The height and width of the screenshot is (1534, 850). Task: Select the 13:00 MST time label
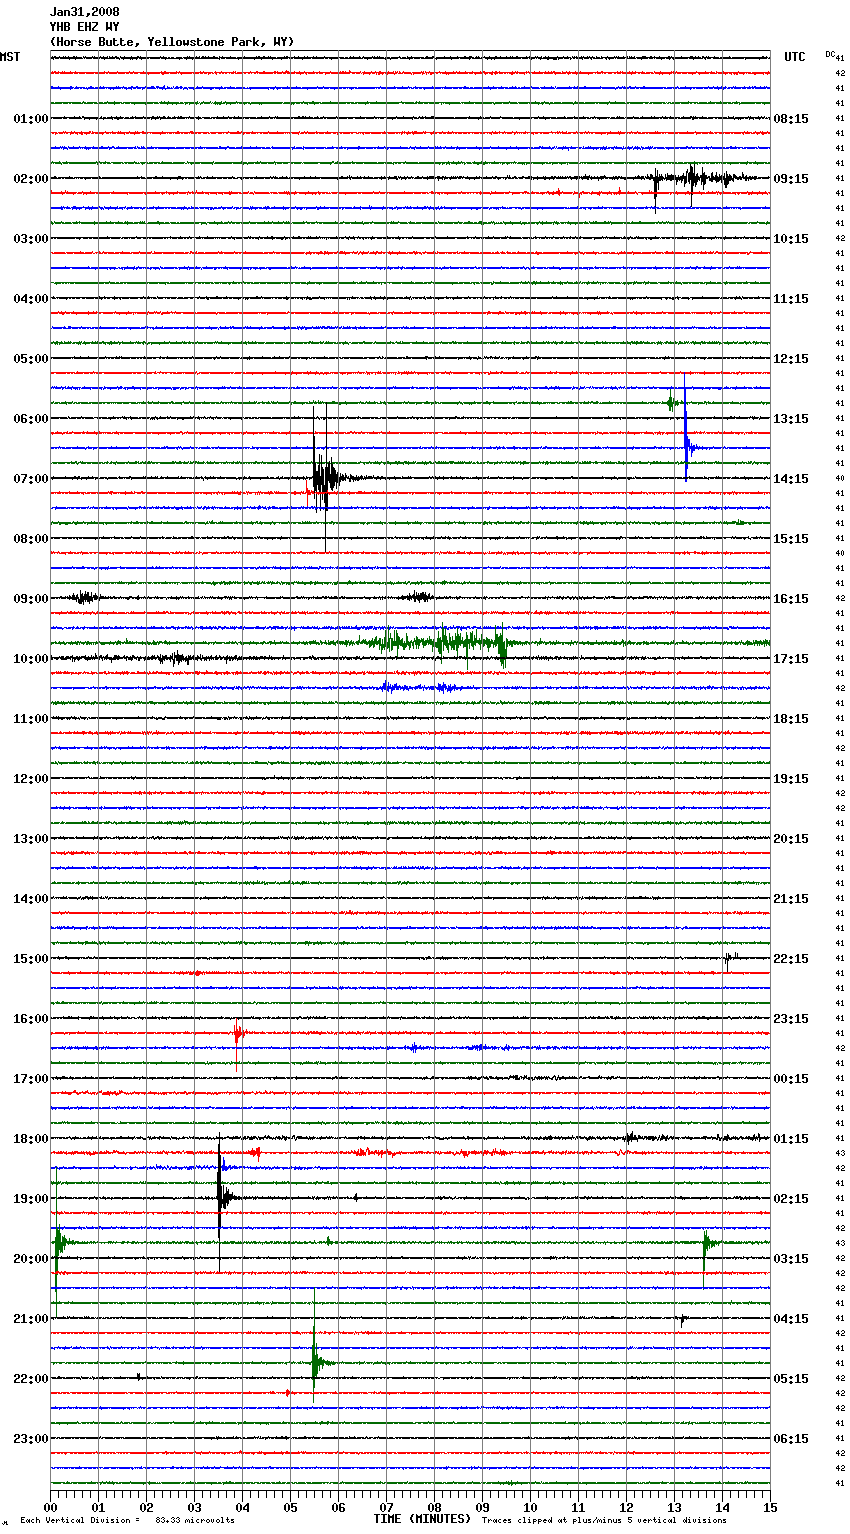click(31, 839)
